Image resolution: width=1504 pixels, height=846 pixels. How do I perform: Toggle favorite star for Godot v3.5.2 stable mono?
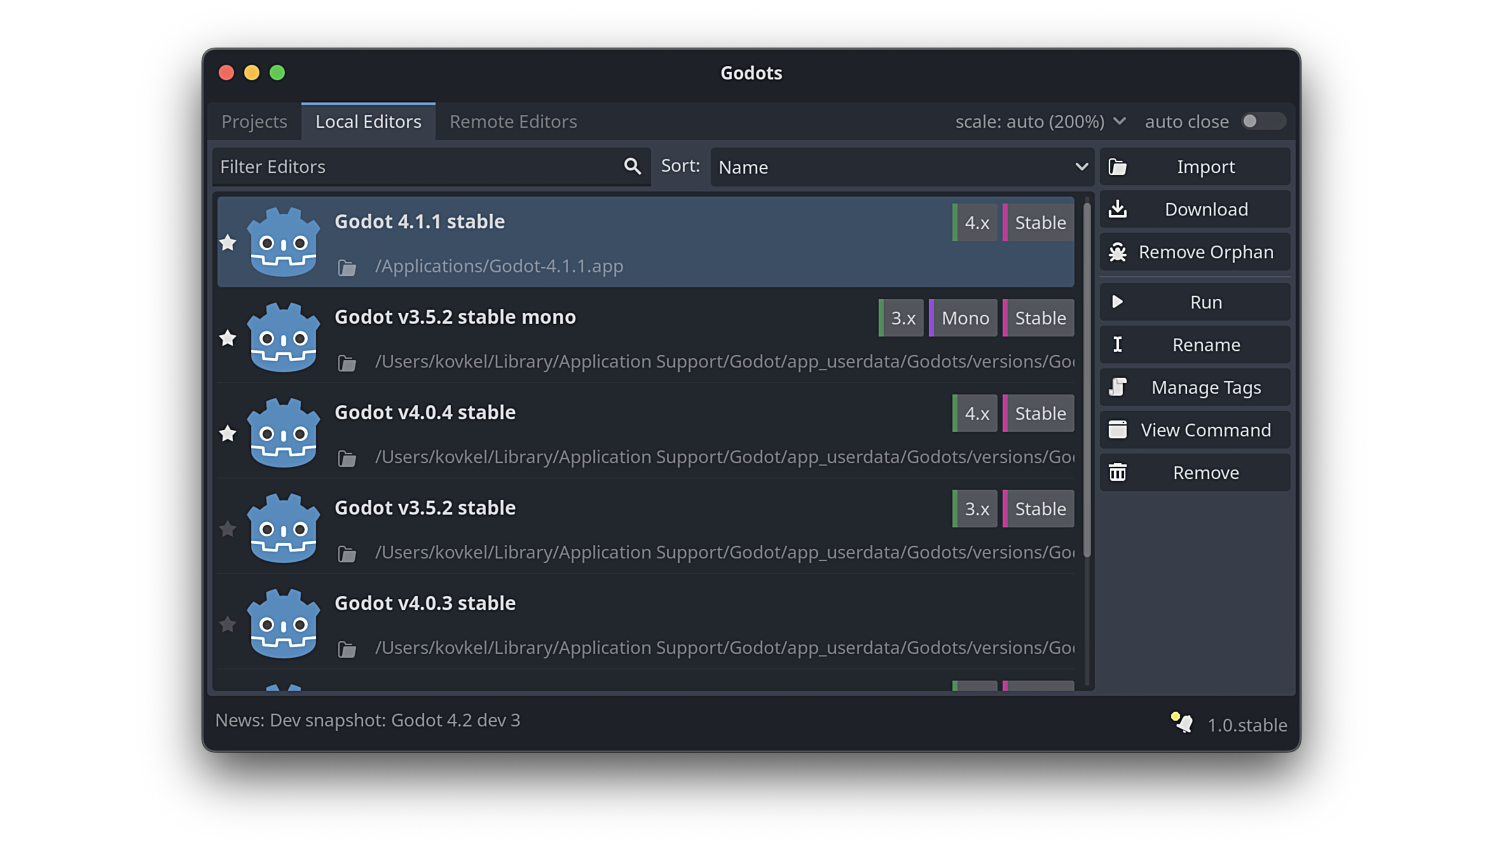click(x=228, y=338)
